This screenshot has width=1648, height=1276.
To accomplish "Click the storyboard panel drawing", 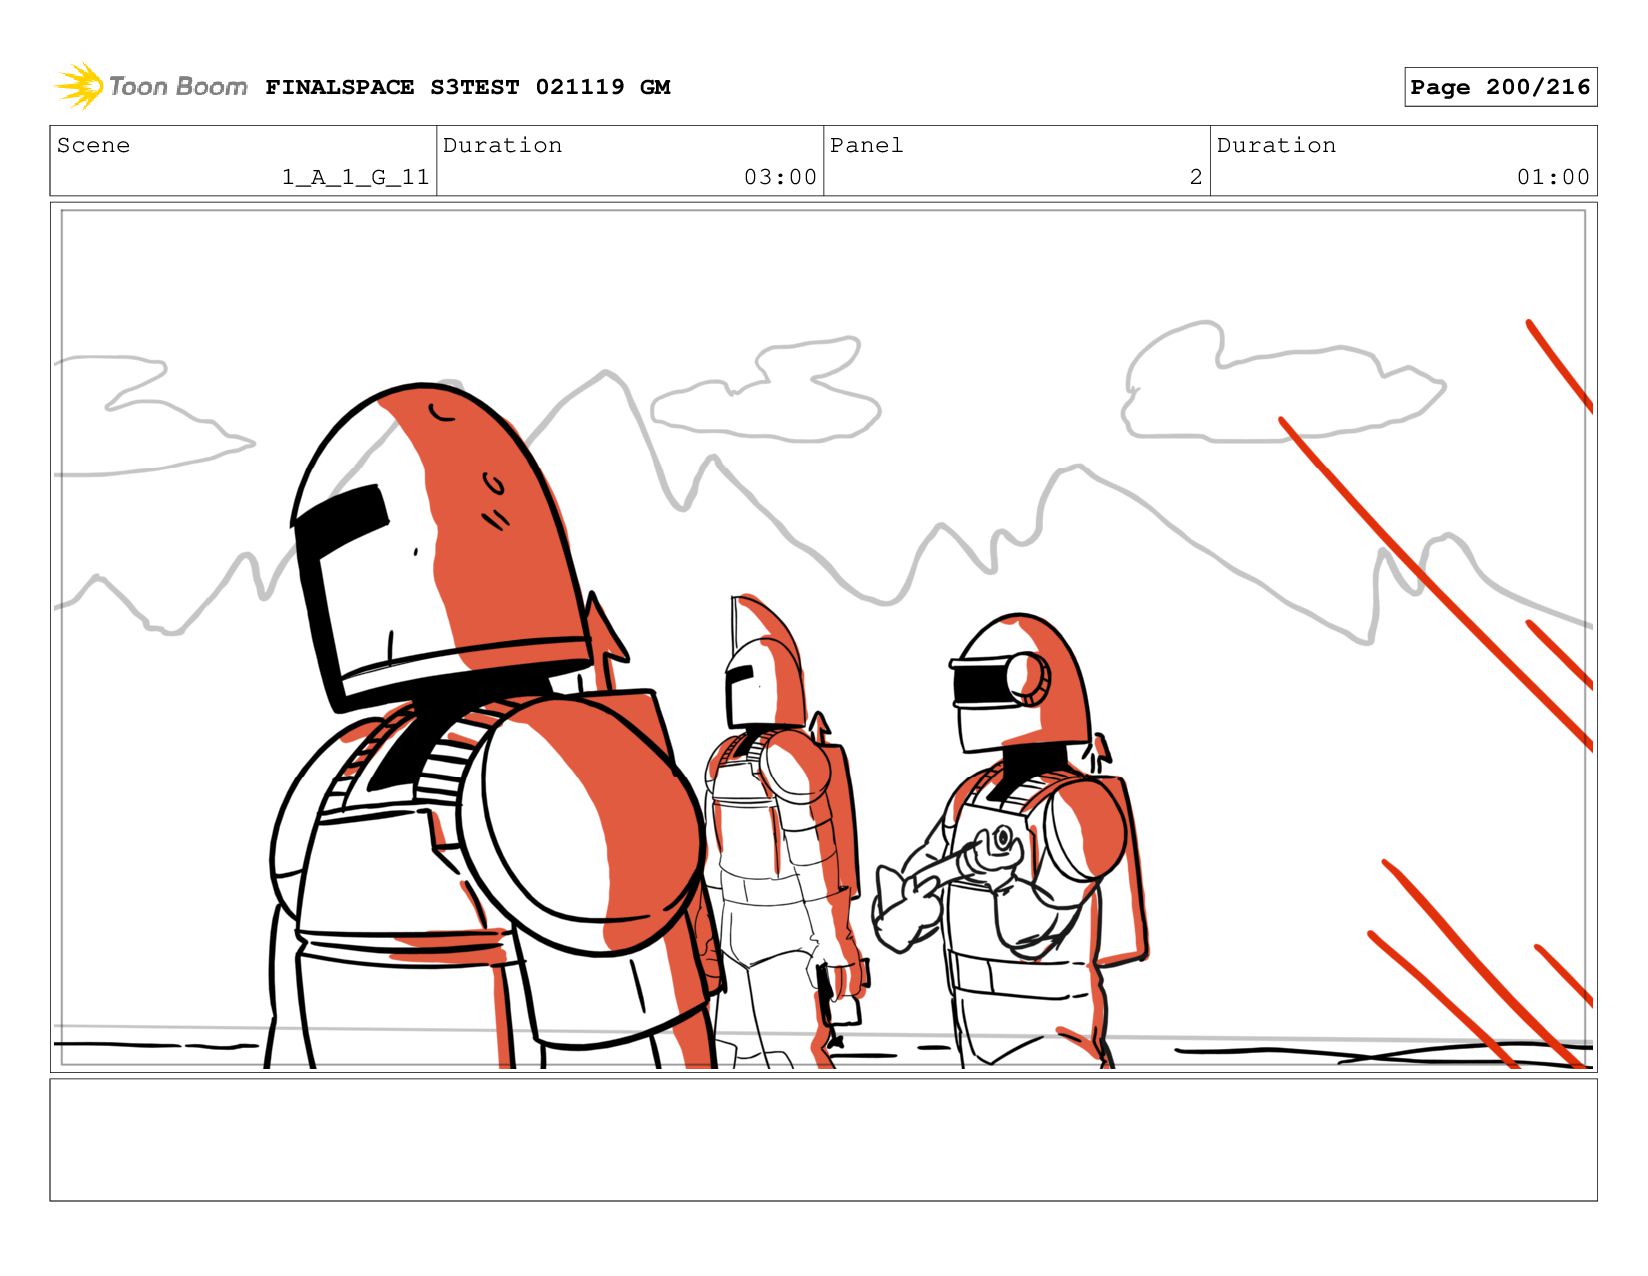I will click(x=823, y=637).
